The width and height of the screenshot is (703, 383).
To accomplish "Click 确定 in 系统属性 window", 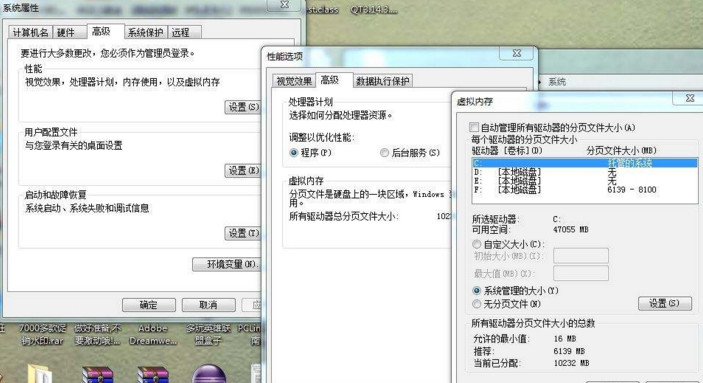I will coord(149,305).
